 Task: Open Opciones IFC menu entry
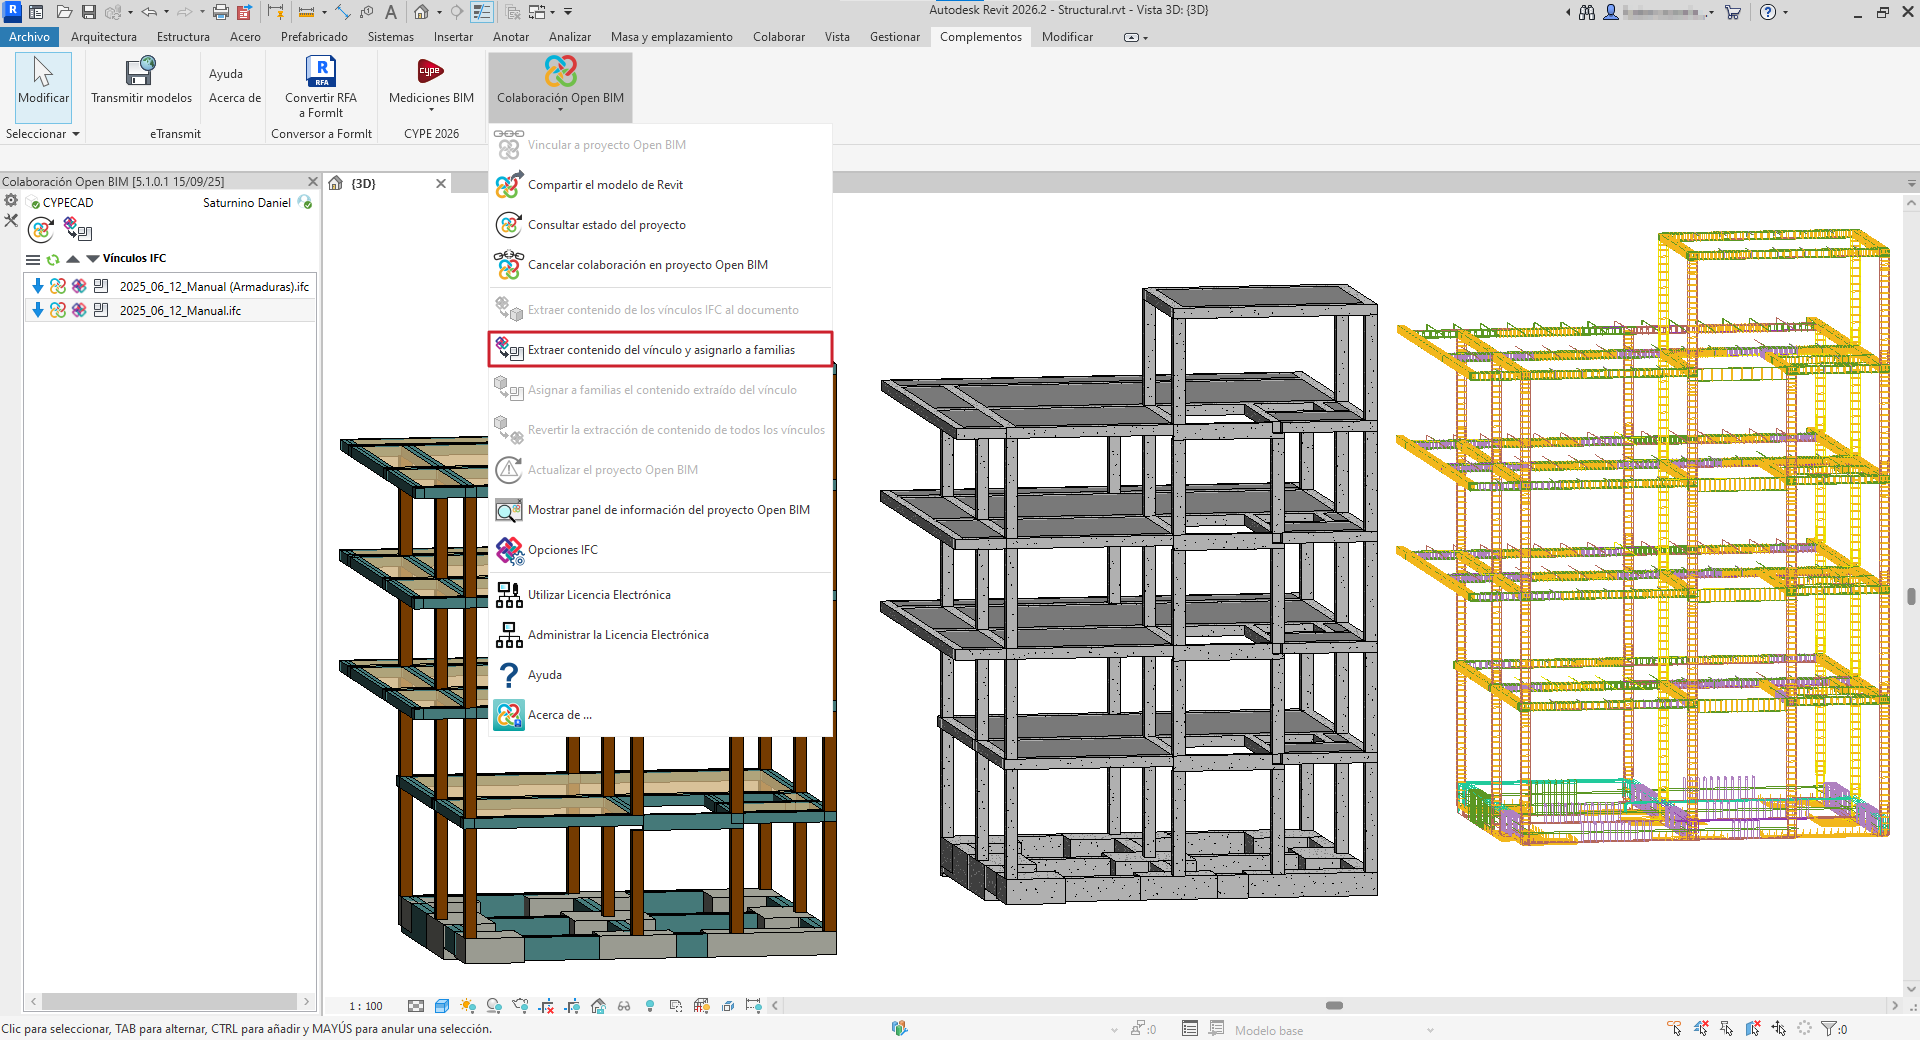click(660, 550)
